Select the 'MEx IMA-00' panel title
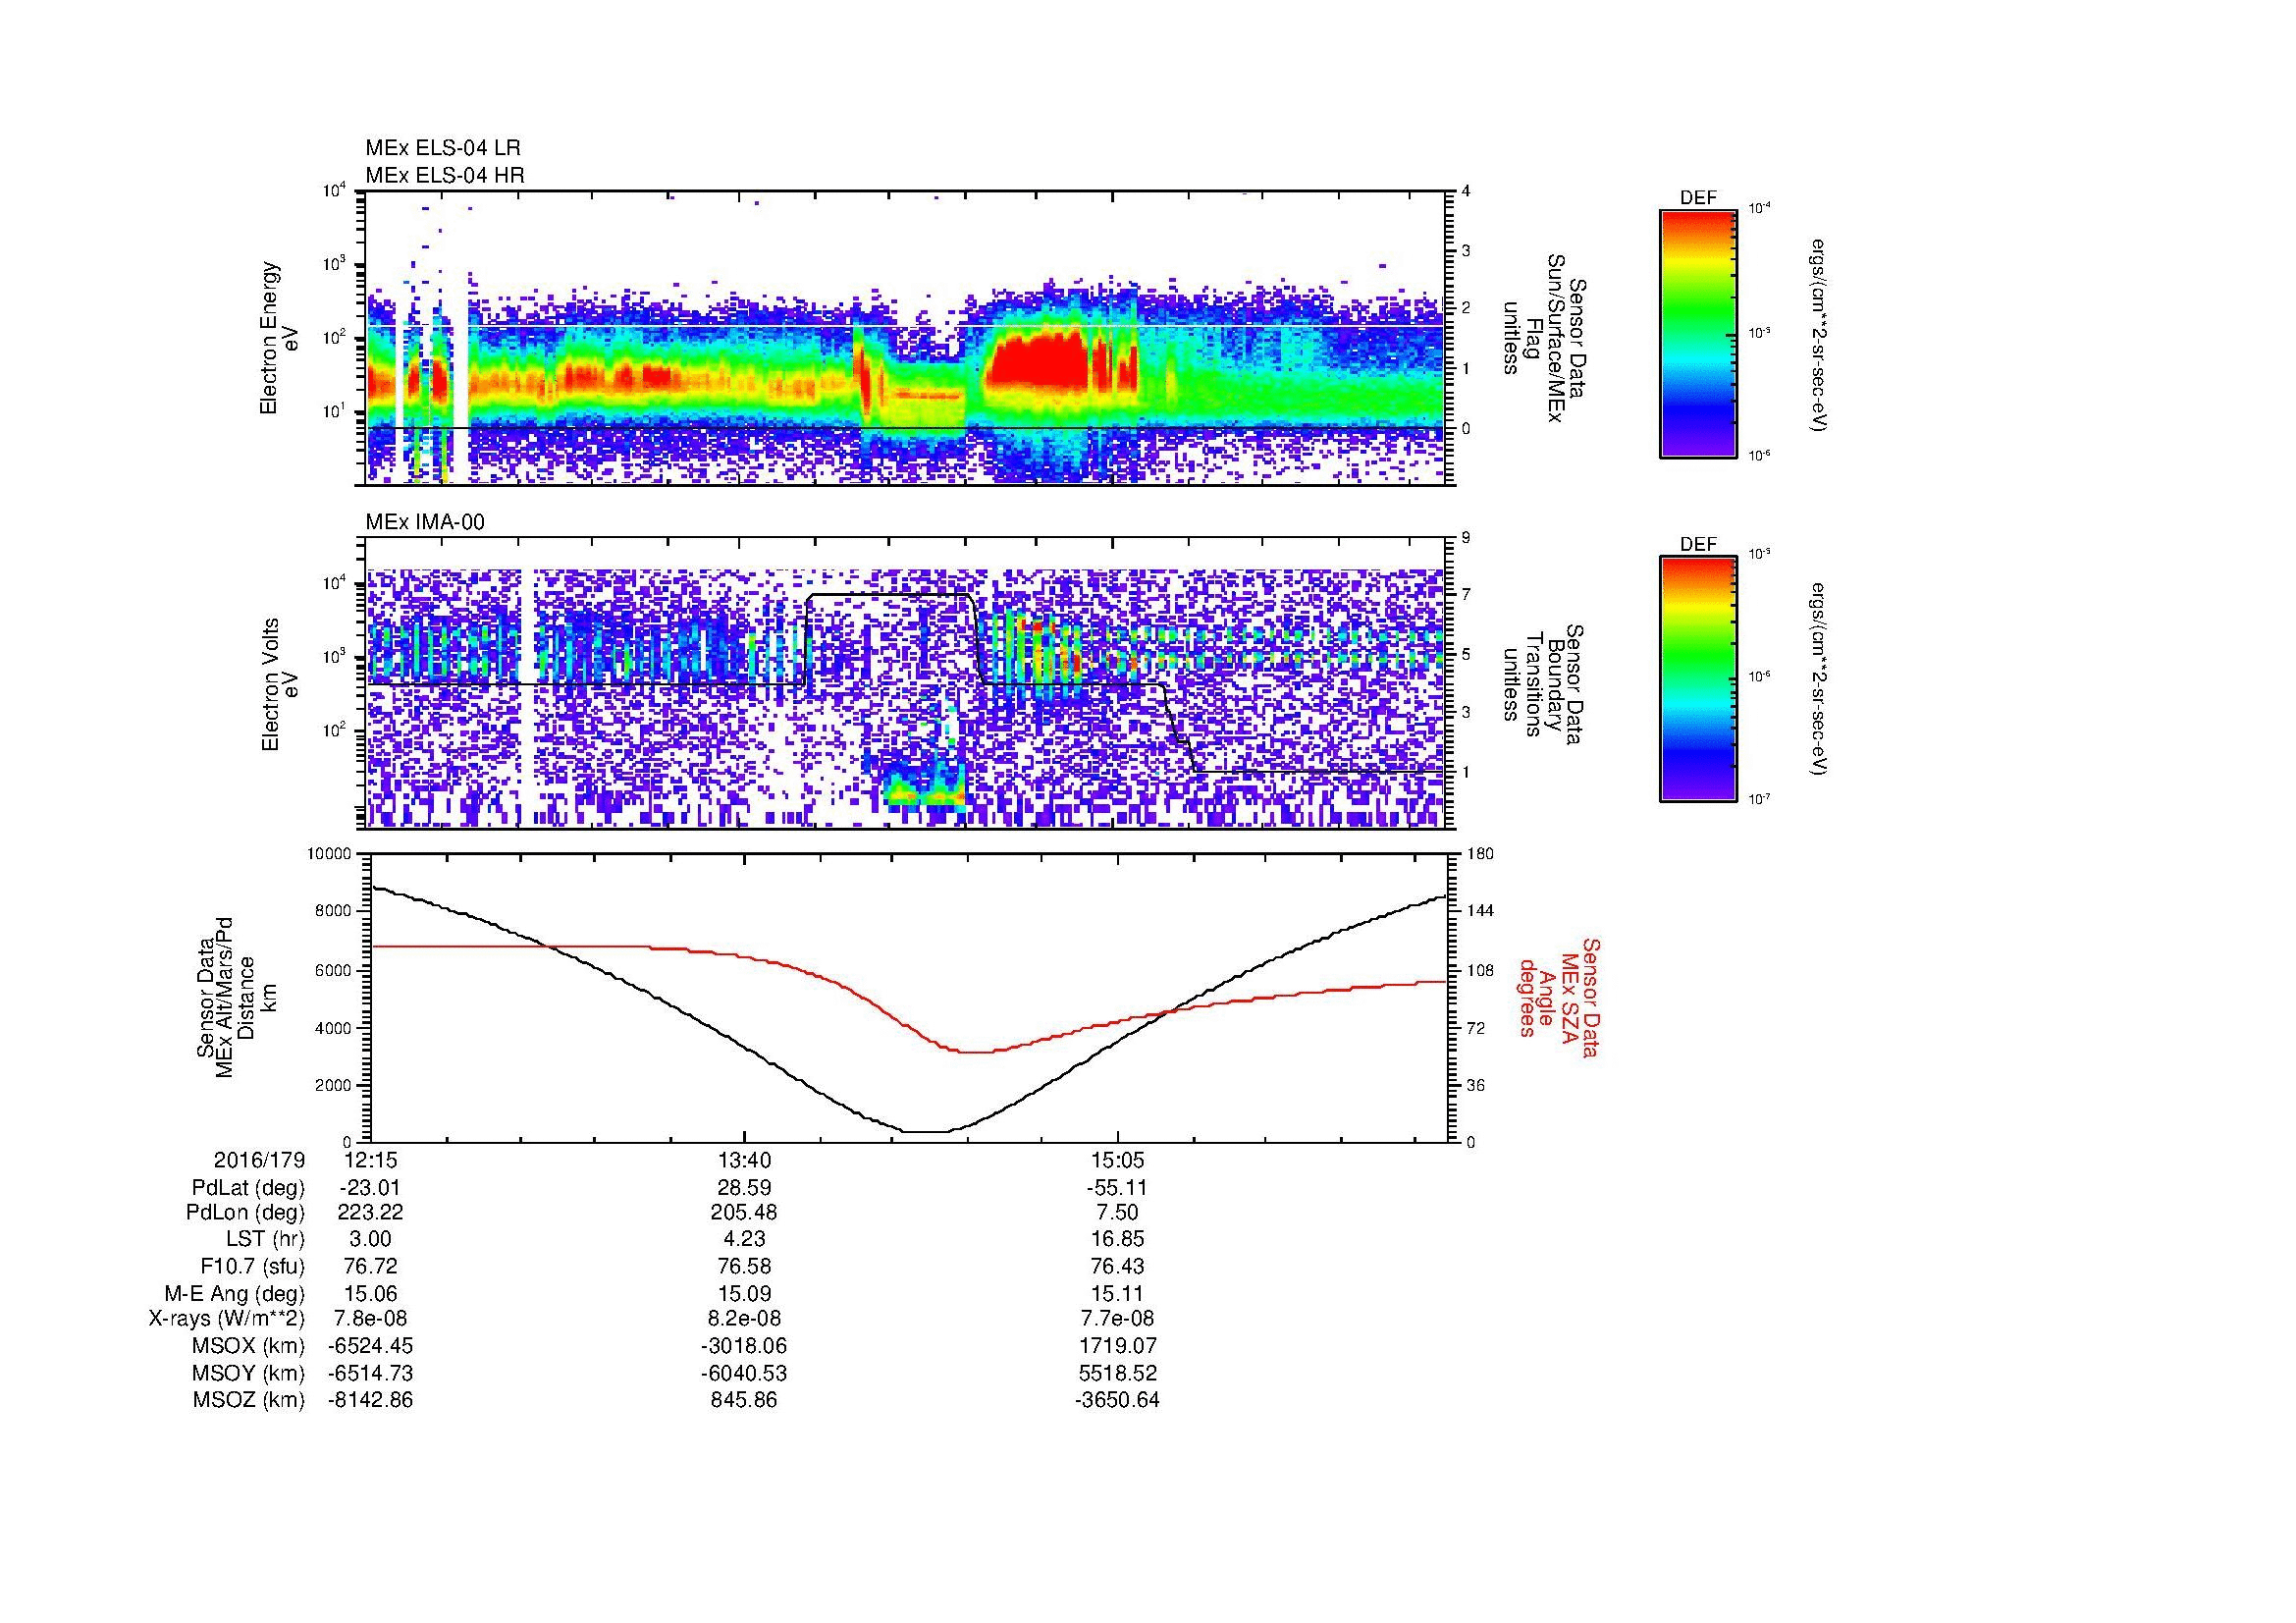Image resolution: width=2296 pixels, height=1623 pixels. point(425,522)
